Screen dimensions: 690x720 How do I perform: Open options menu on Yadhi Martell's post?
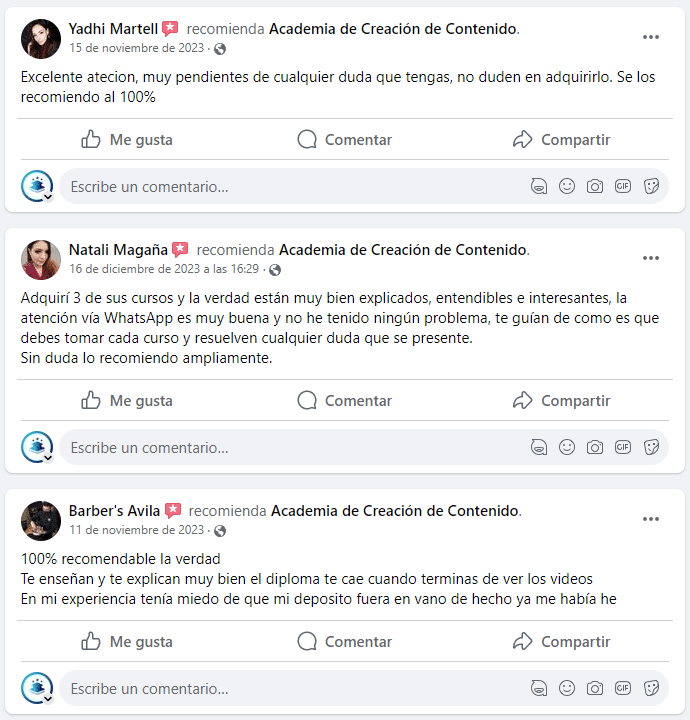pos(651,37)
